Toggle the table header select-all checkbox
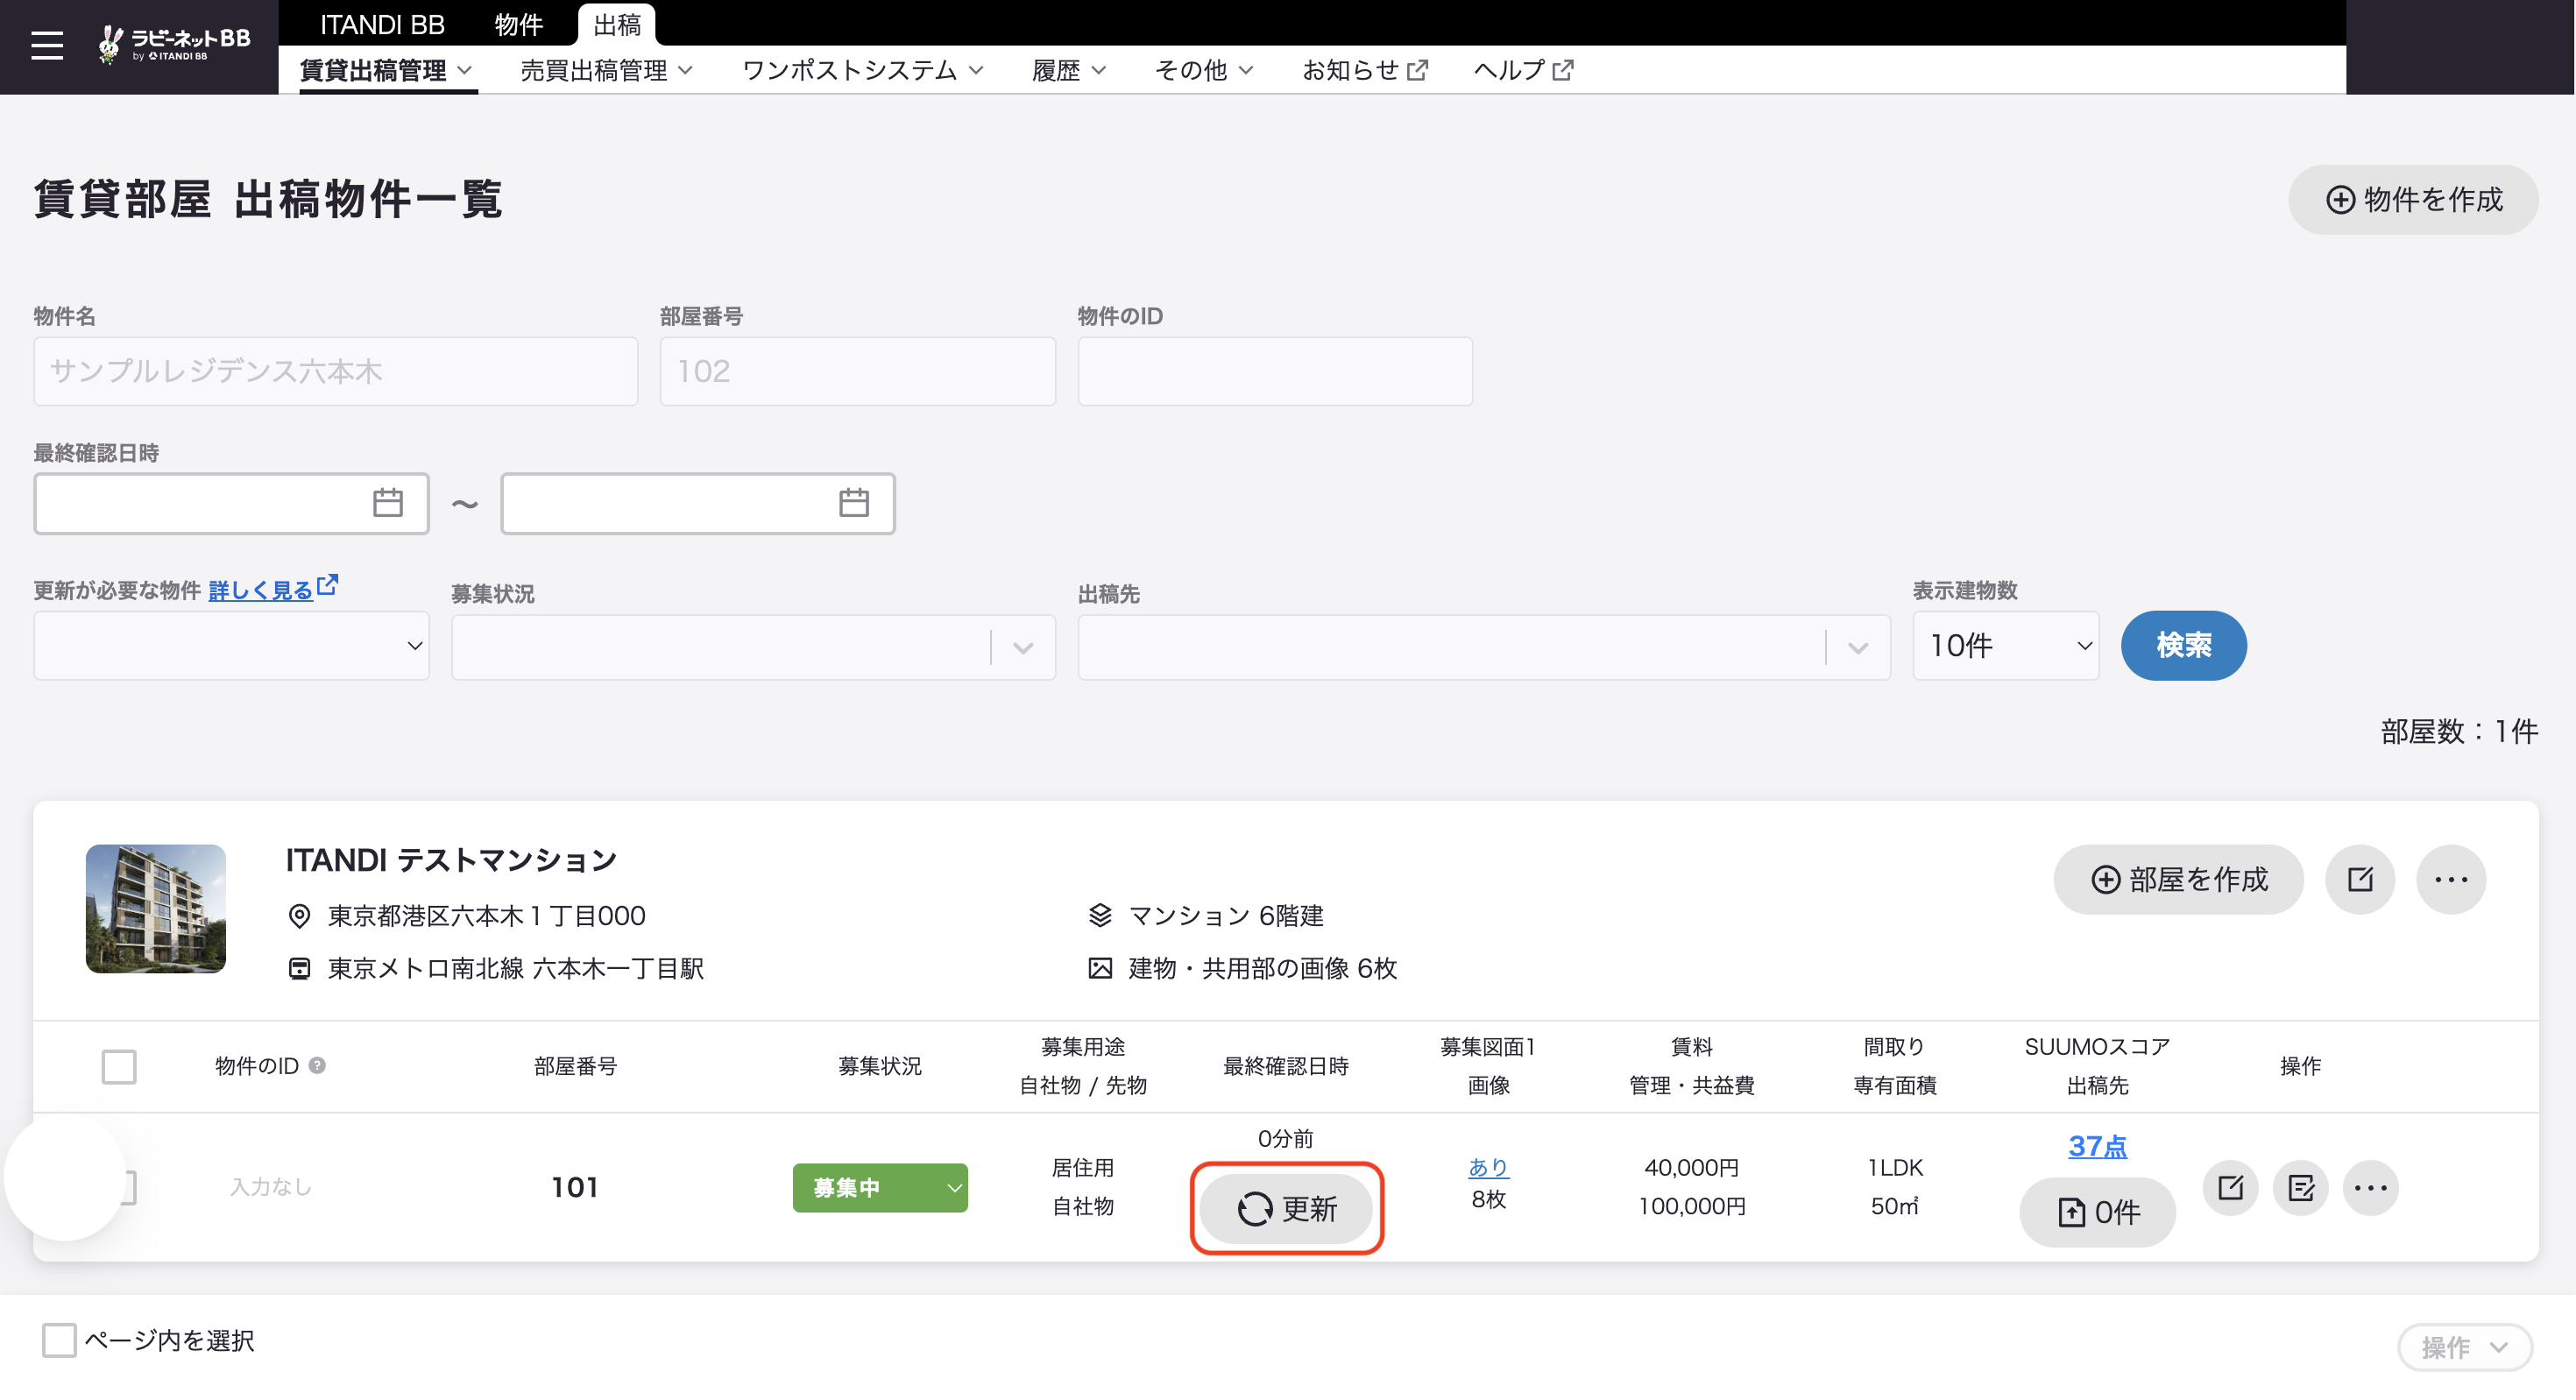This screenshot has width=2576, height=1400. (x=119, y=1067)
